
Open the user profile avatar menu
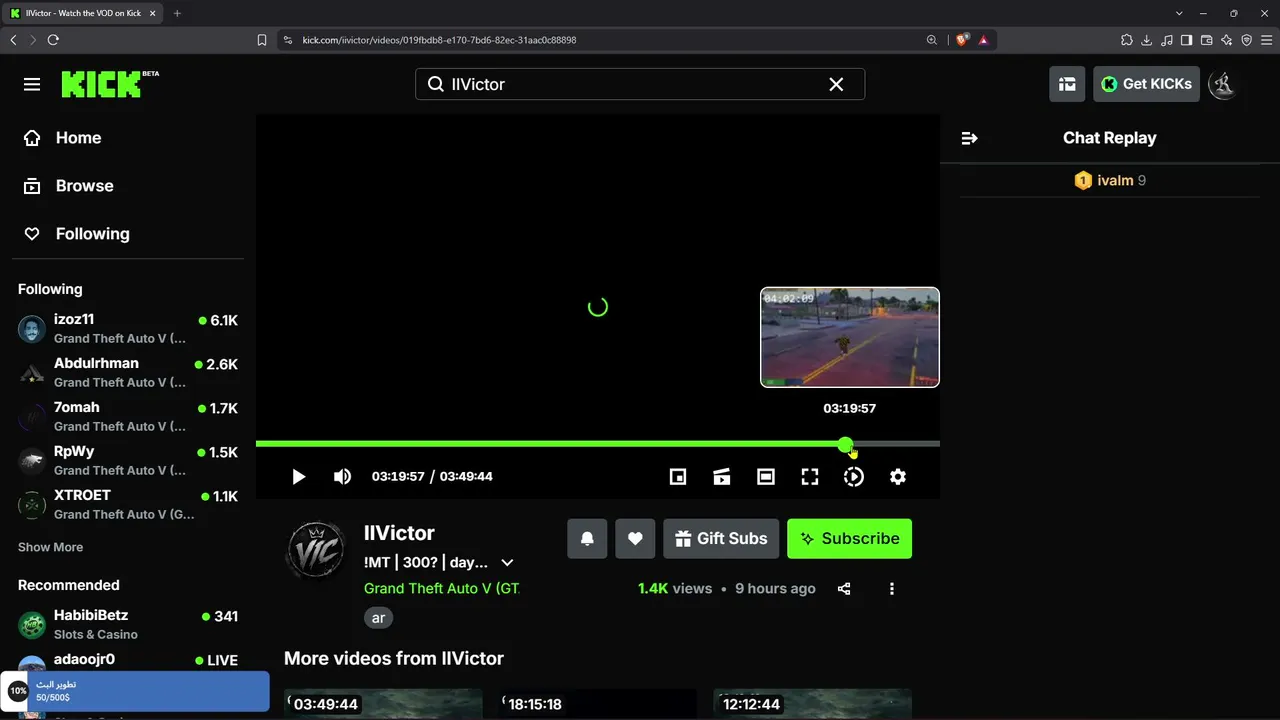(1223, 84)
